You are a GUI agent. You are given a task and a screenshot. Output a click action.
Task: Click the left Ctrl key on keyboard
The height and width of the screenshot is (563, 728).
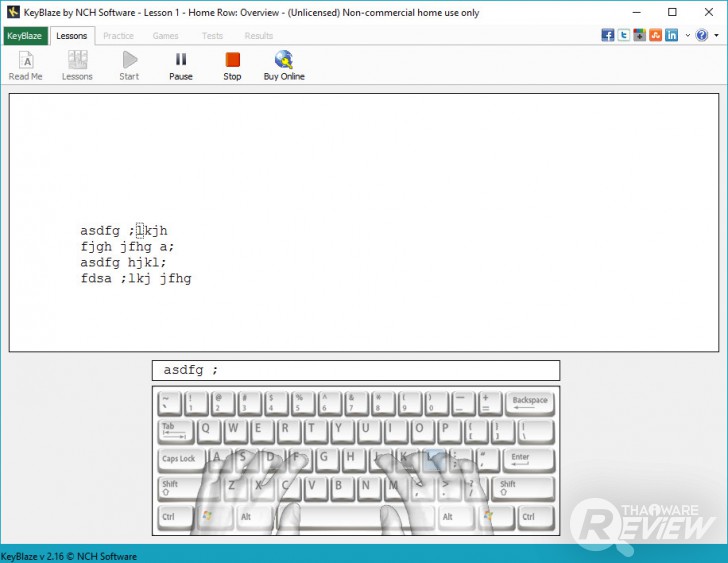(175, 517)
